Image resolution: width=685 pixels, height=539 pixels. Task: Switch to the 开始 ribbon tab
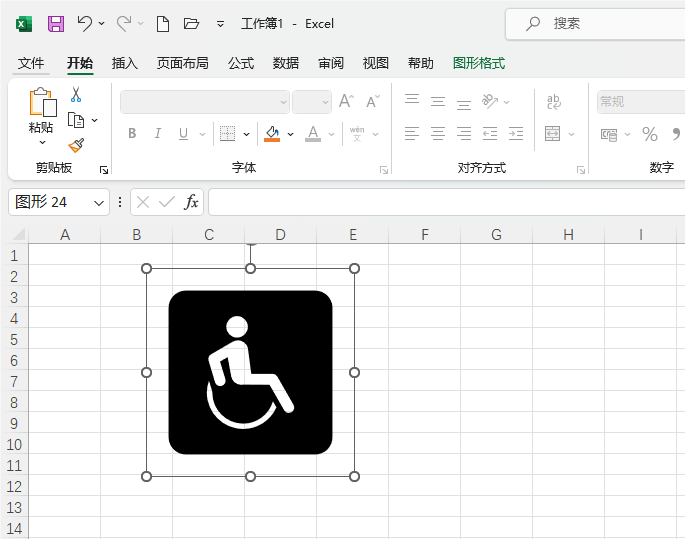pos(80,63)
